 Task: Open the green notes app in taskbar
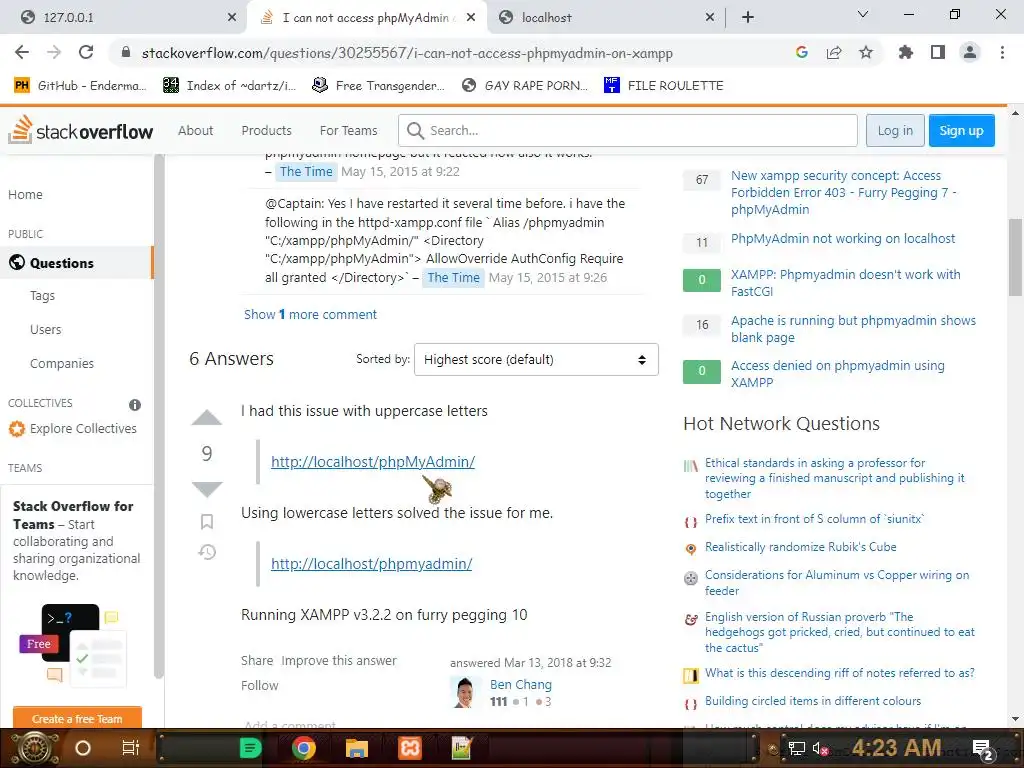(249, 748)
